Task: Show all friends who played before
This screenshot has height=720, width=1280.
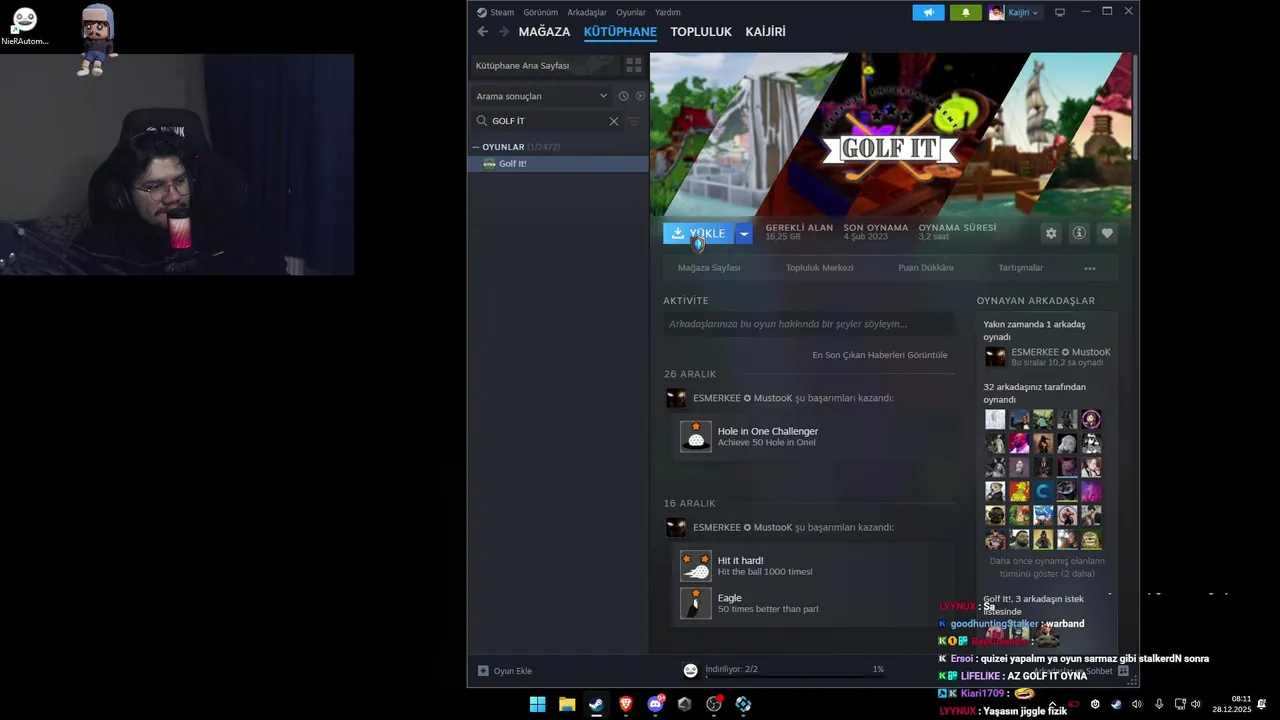Action: coord(1047,567)
